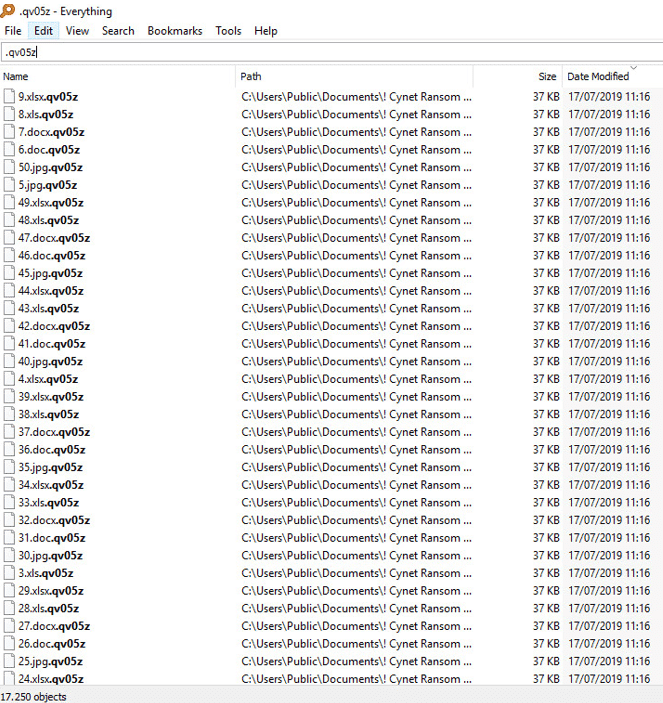Select file icon of 24.xlsx.qv05z
Viewport: 663px width, 703px height.
9,679
